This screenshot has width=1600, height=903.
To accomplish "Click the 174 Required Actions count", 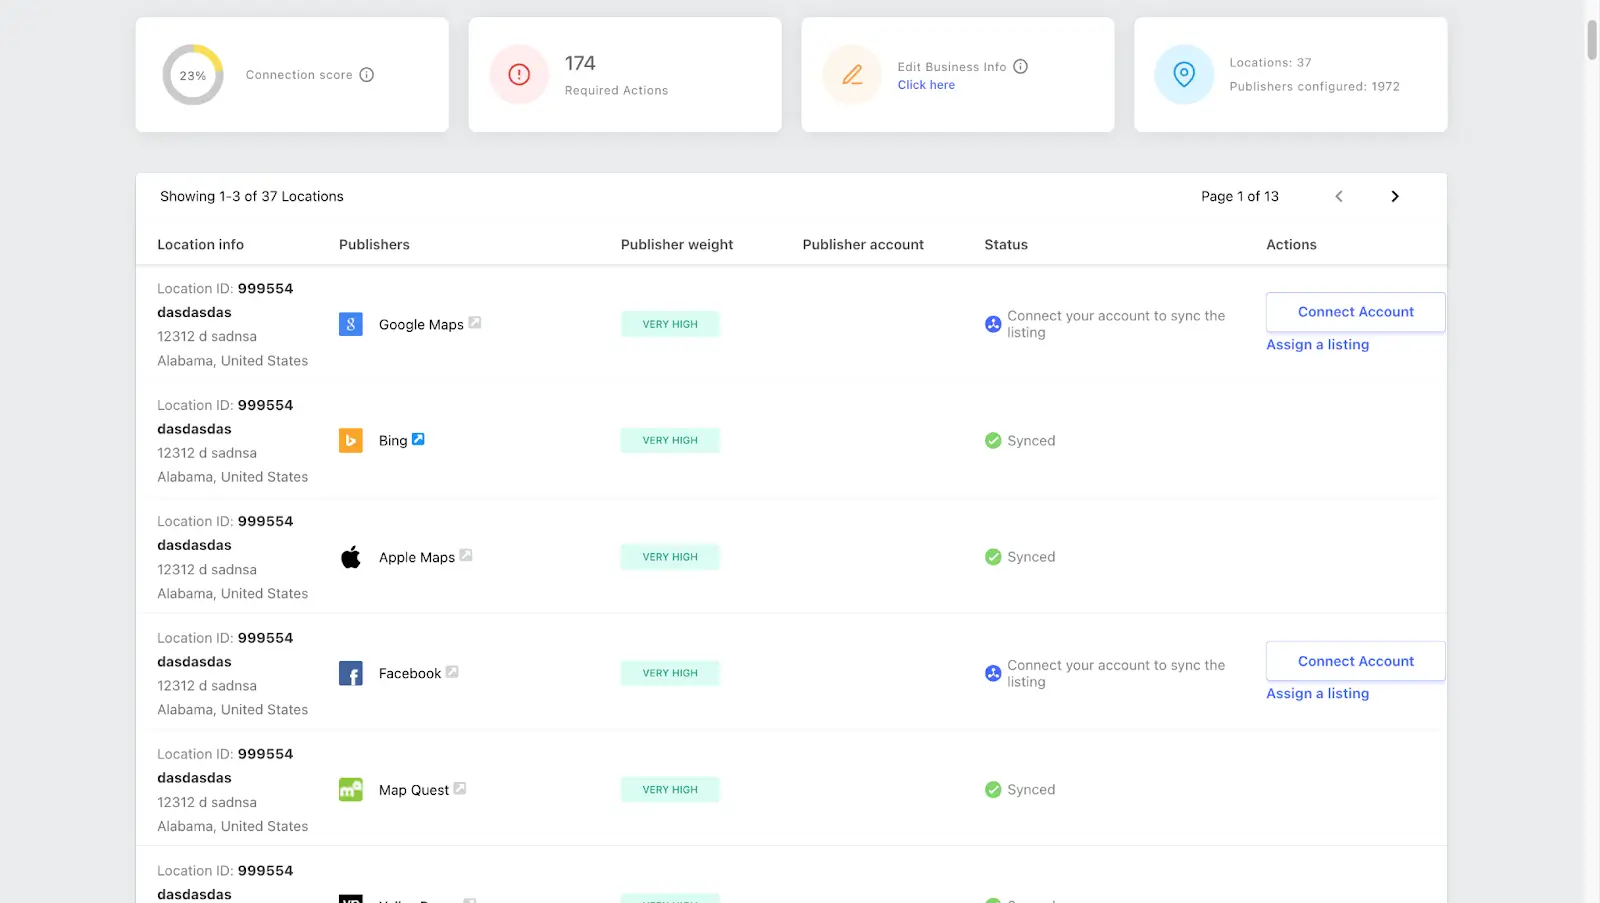I will click(580, 63).
